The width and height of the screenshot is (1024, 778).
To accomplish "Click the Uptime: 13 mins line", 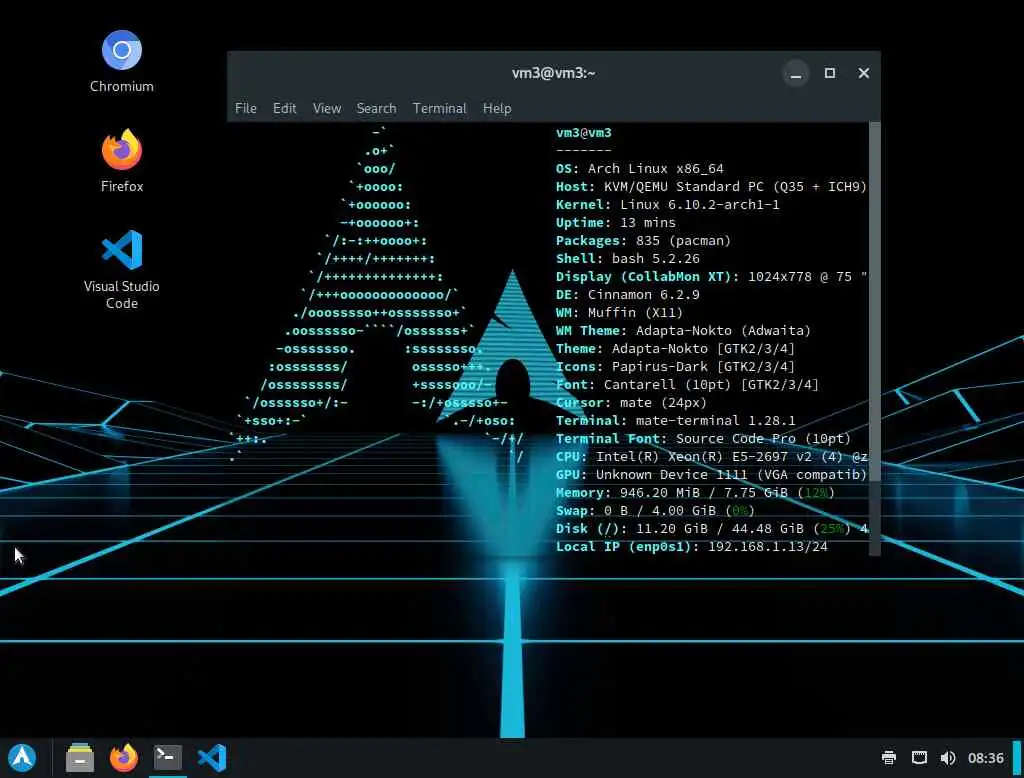I will tap(615, 223).
